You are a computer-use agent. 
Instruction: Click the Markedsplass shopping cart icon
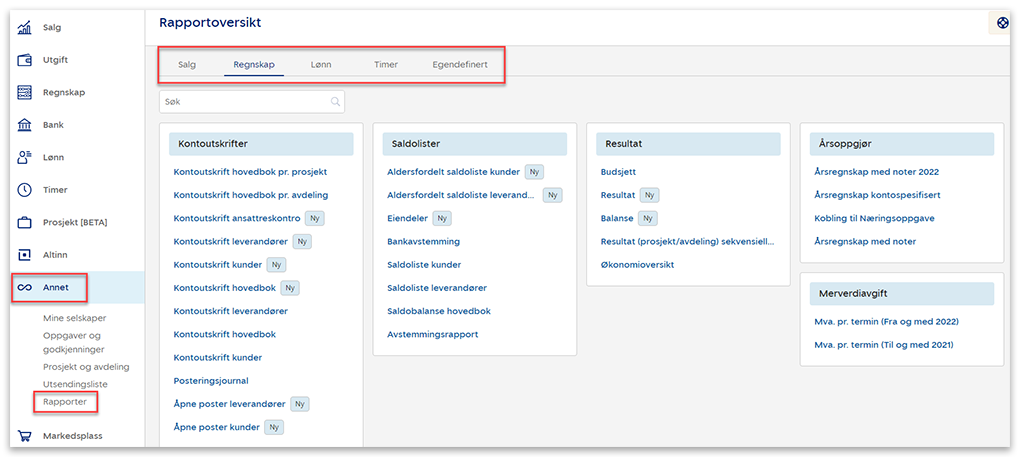26,436
